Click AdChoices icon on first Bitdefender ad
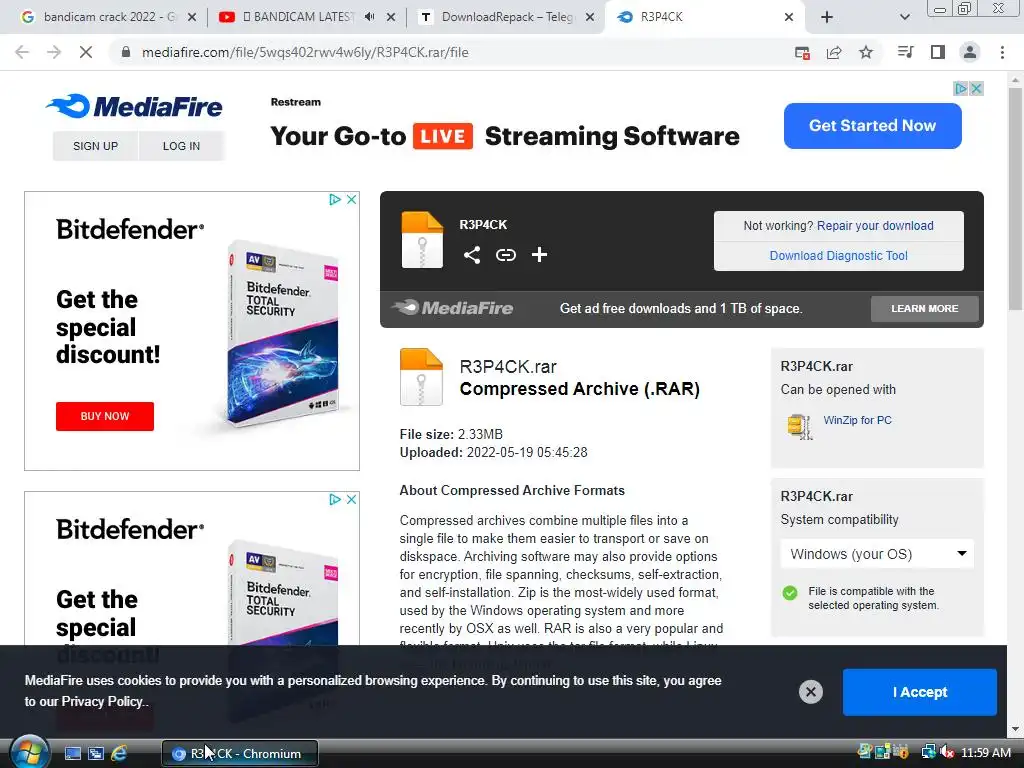 pyautogui.click(x=335, y=199)
